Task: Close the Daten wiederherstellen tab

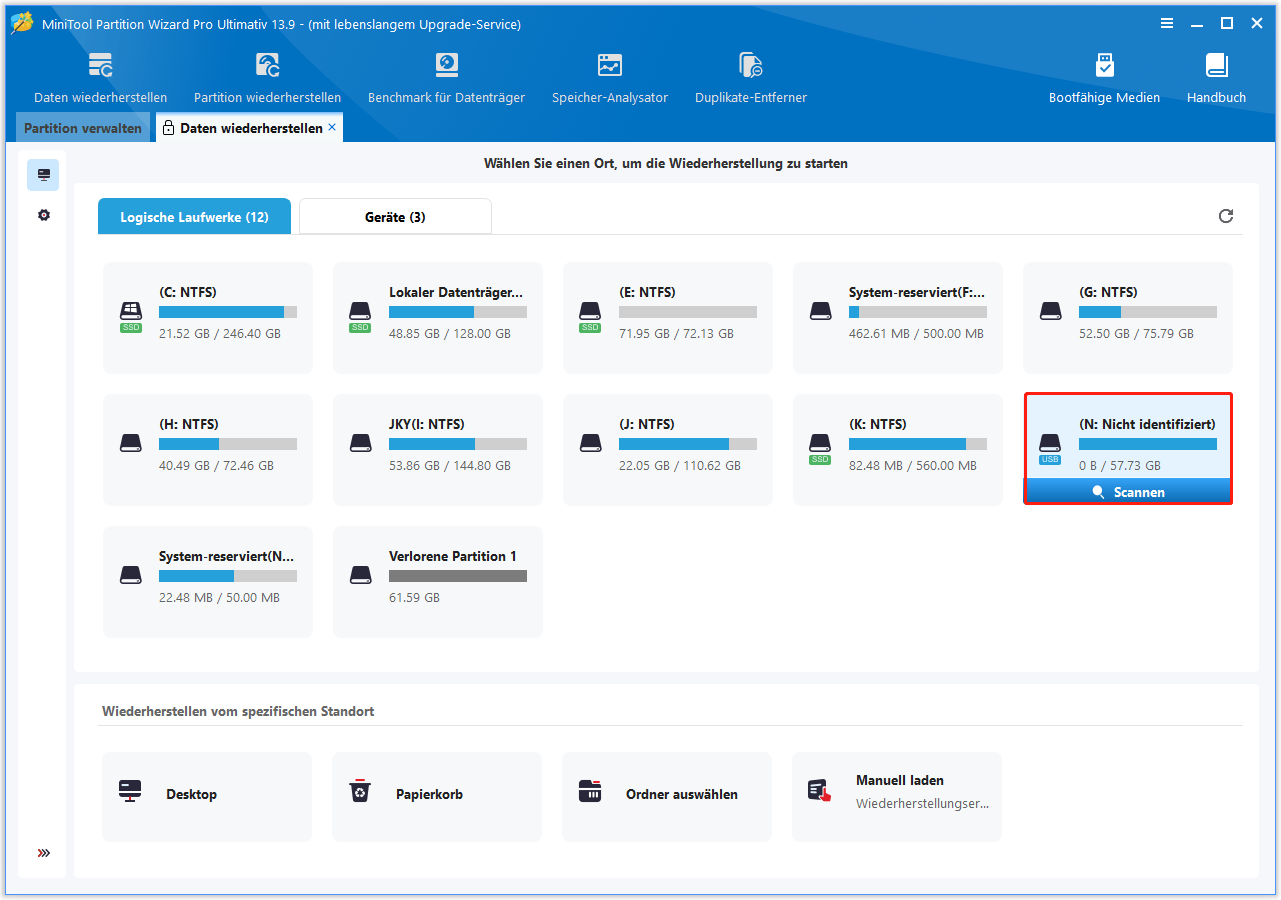Action: [x=332, y=128]
